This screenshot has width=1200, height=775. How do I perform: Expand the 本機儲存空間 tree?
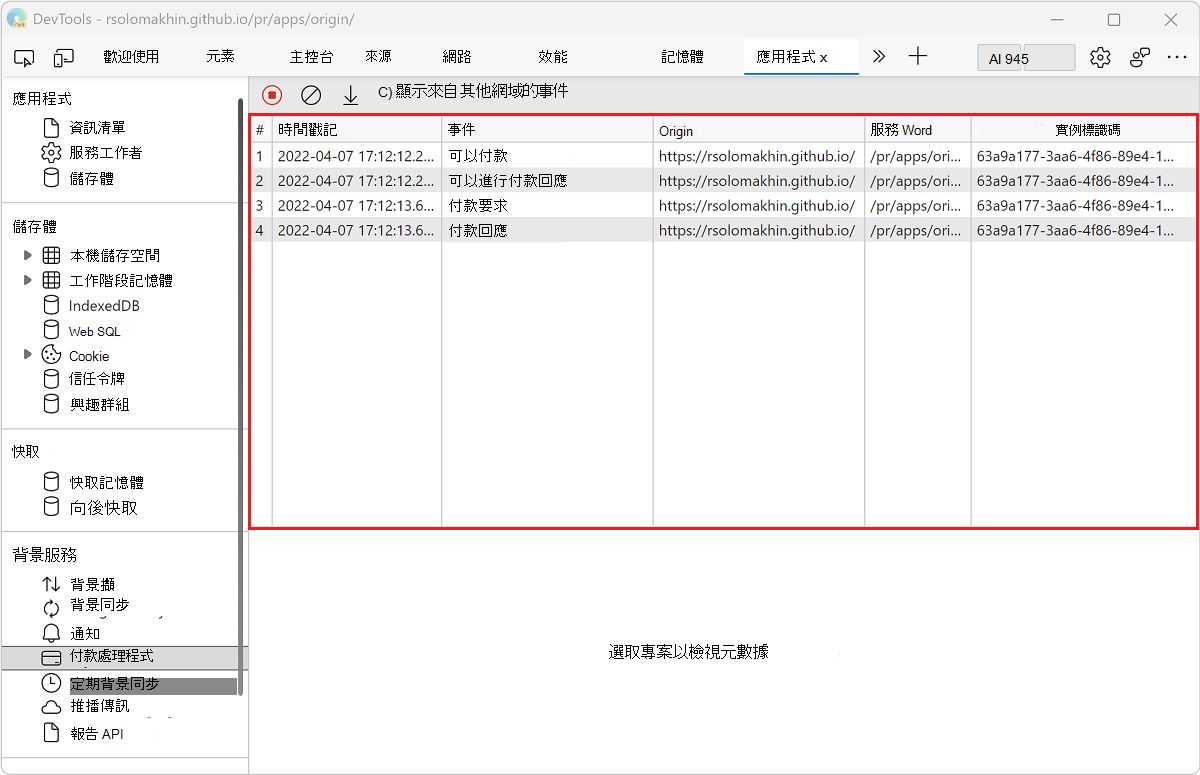pyautogui.click(x=28, y=255)
